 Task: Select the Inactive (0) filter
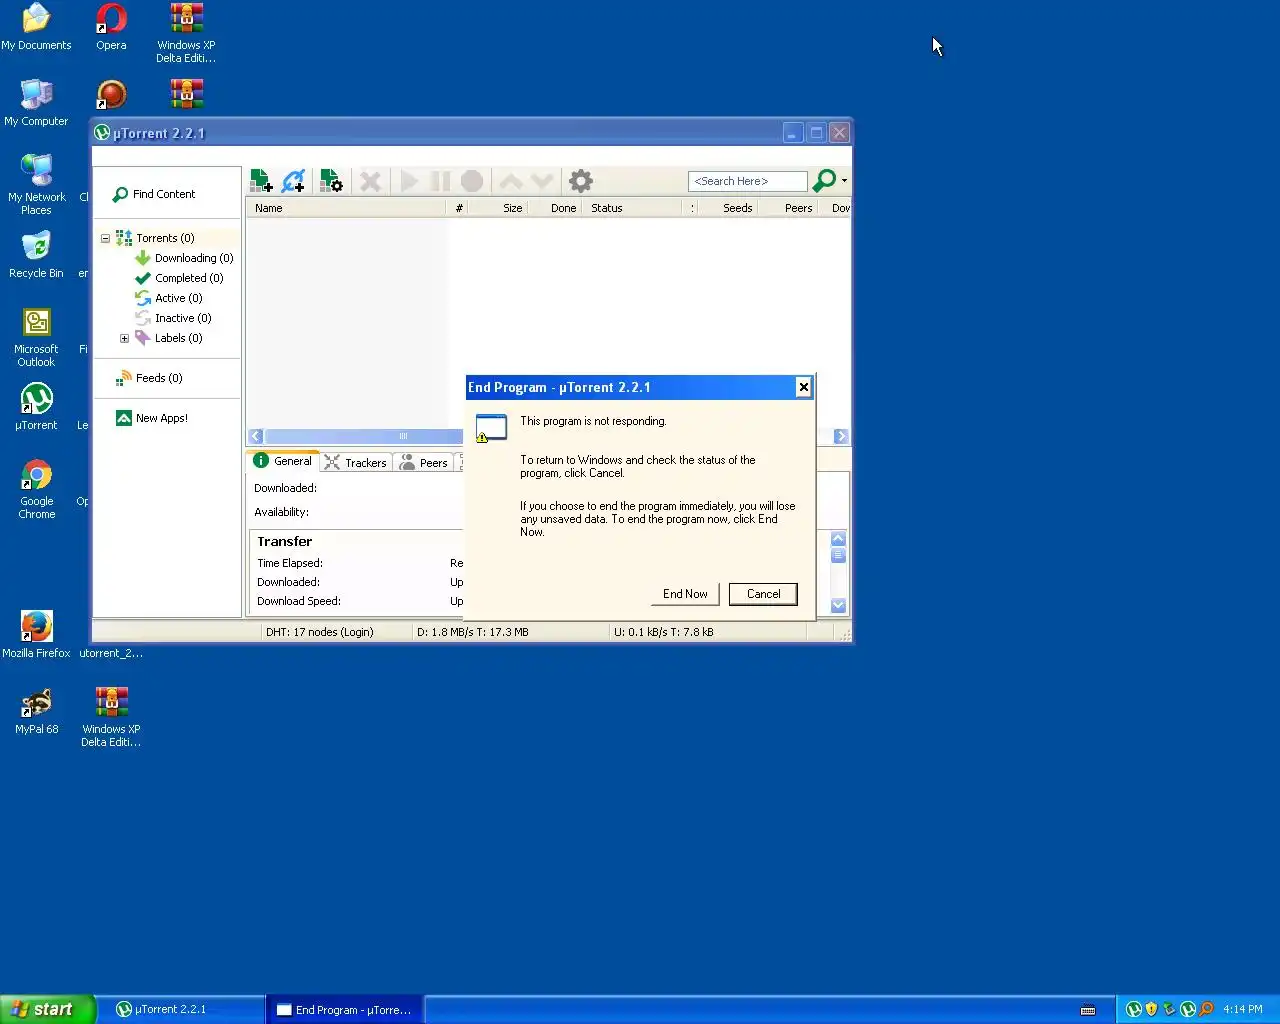(x=183, y=318)
